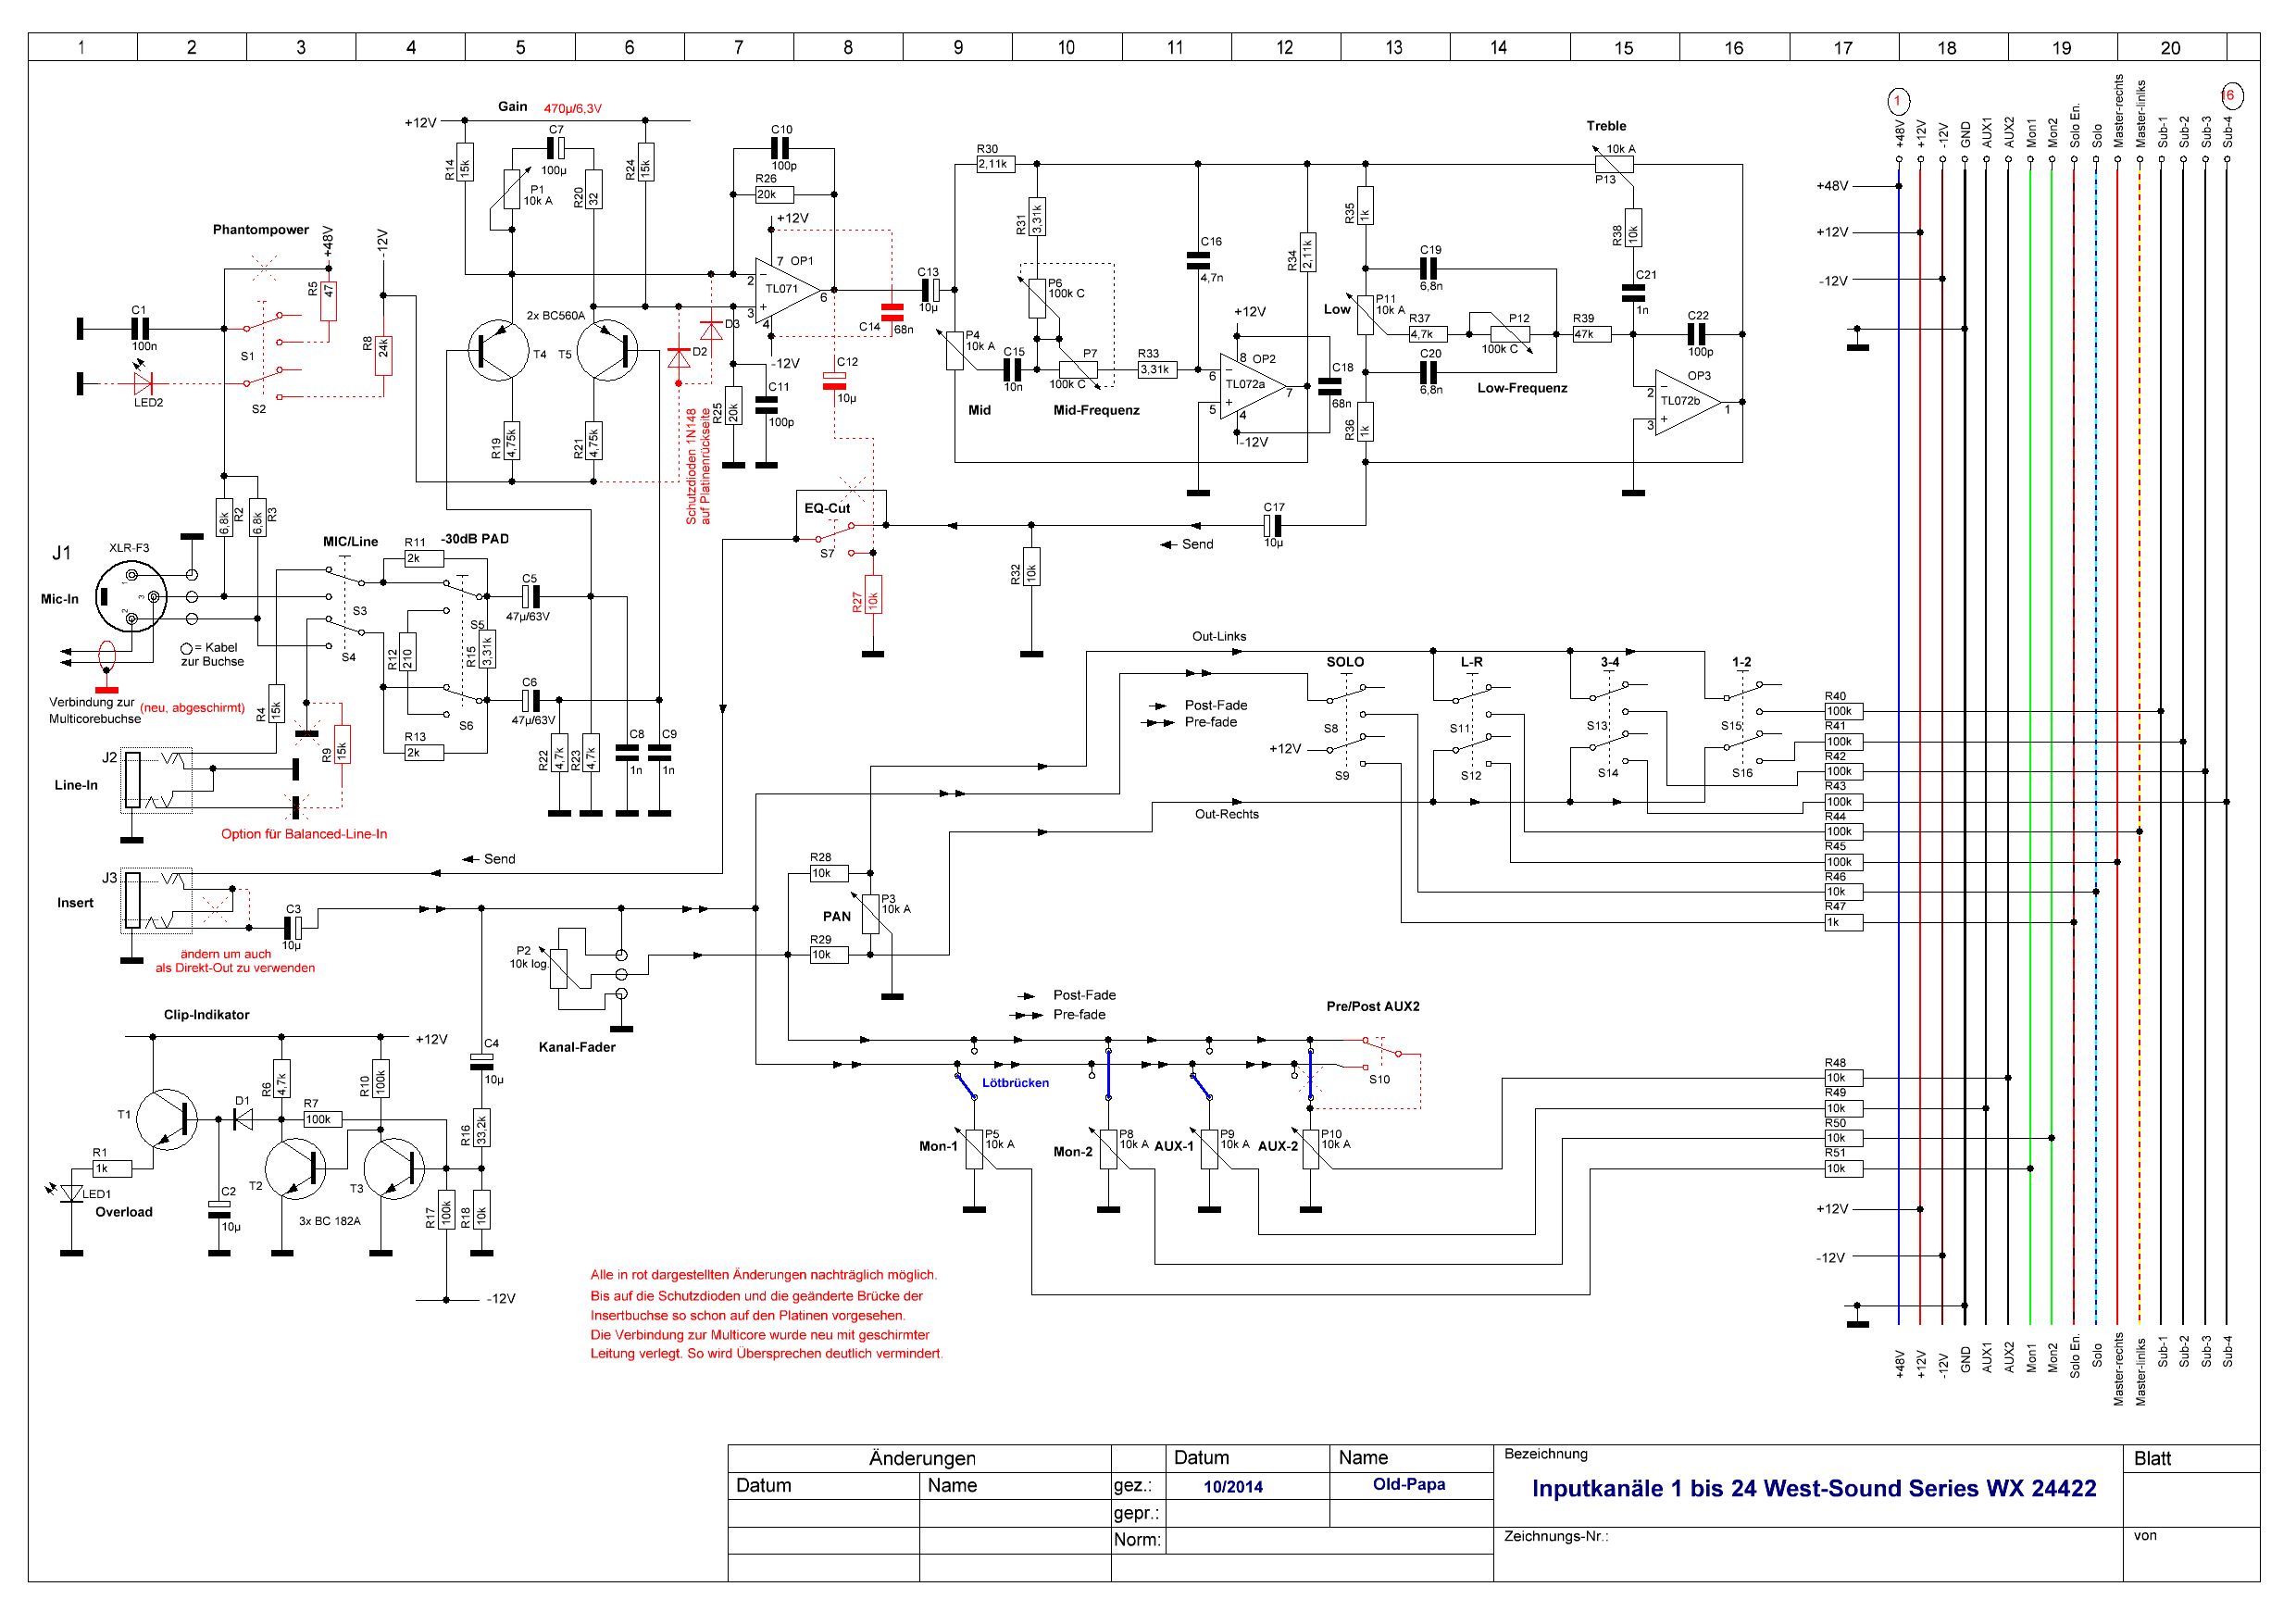Select the T5 transistor symbol
Viewport: 2296px width, 1624px height.
607,351
